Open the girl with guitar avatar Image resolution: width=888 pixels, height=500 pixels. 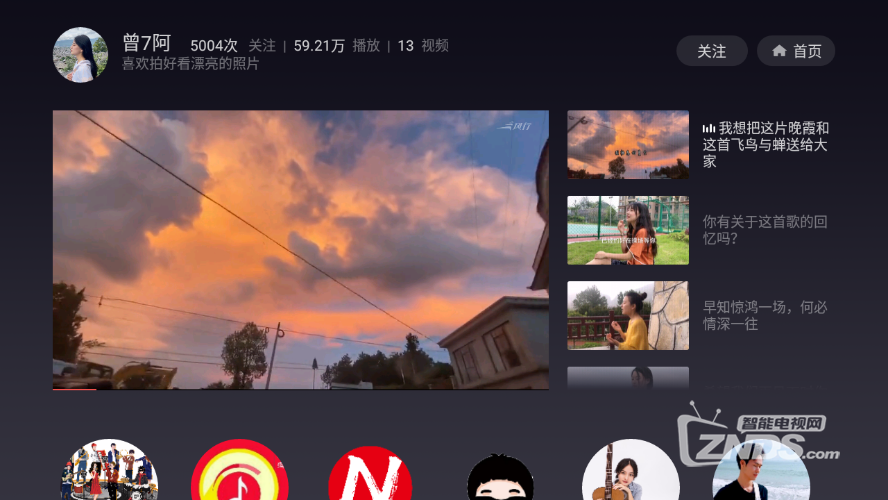pyautogui.click(x=631, y=470)
